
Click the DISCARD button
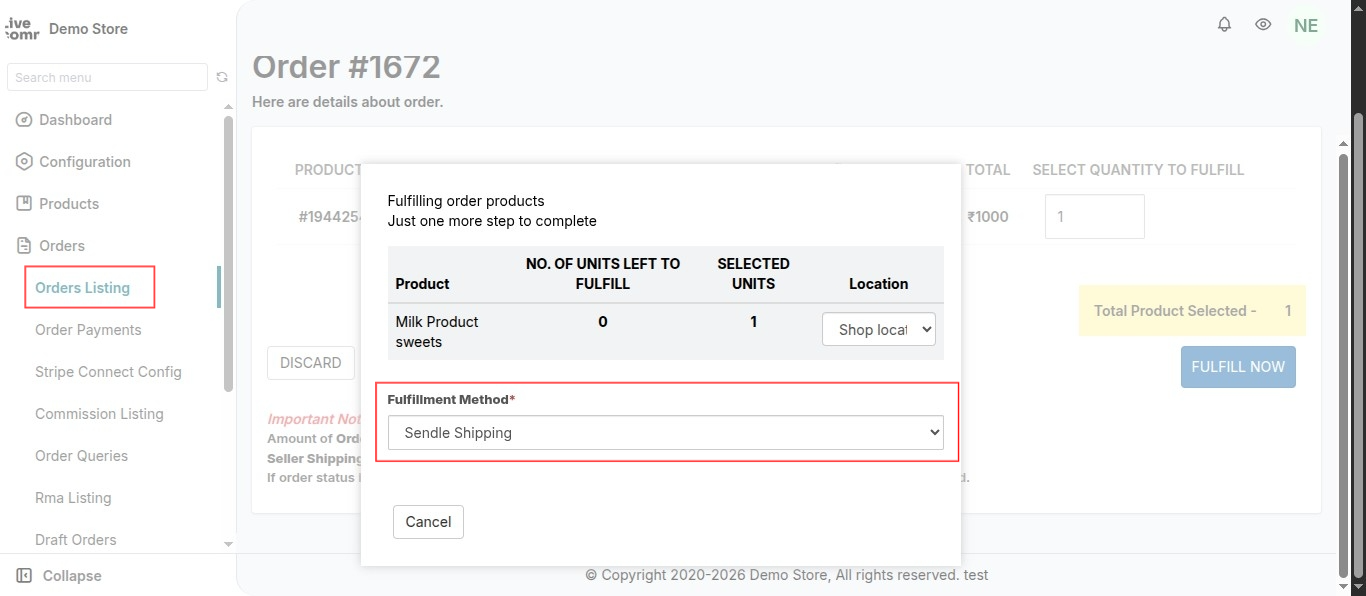311,363
